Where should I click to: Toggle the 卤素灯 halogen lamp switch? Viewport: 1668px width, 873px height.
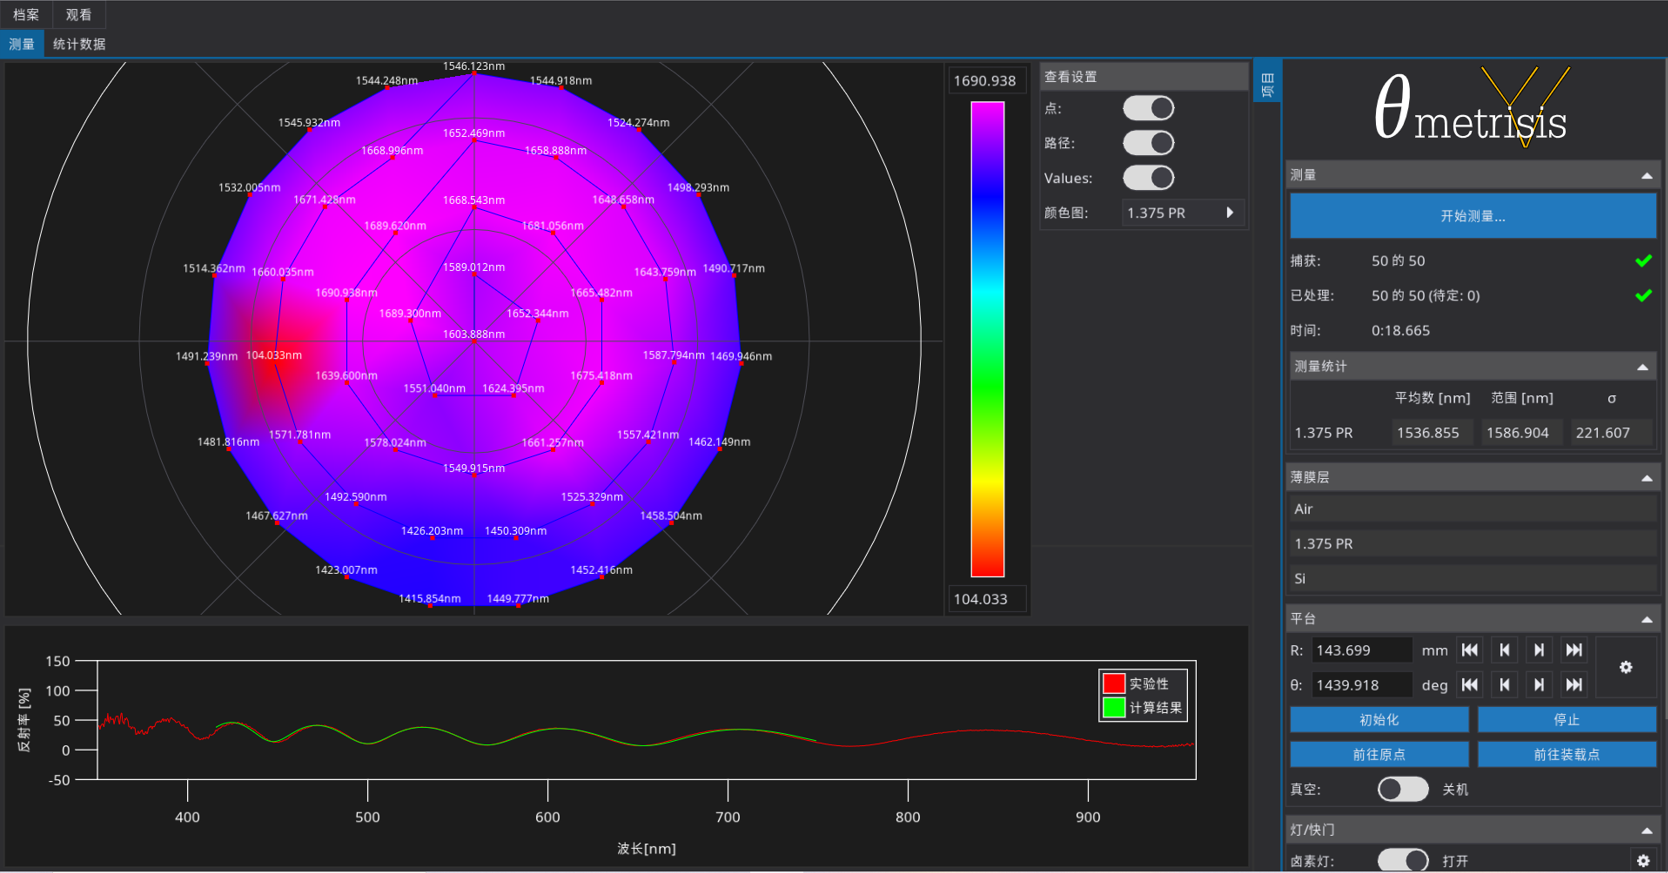click(1403, 860)
